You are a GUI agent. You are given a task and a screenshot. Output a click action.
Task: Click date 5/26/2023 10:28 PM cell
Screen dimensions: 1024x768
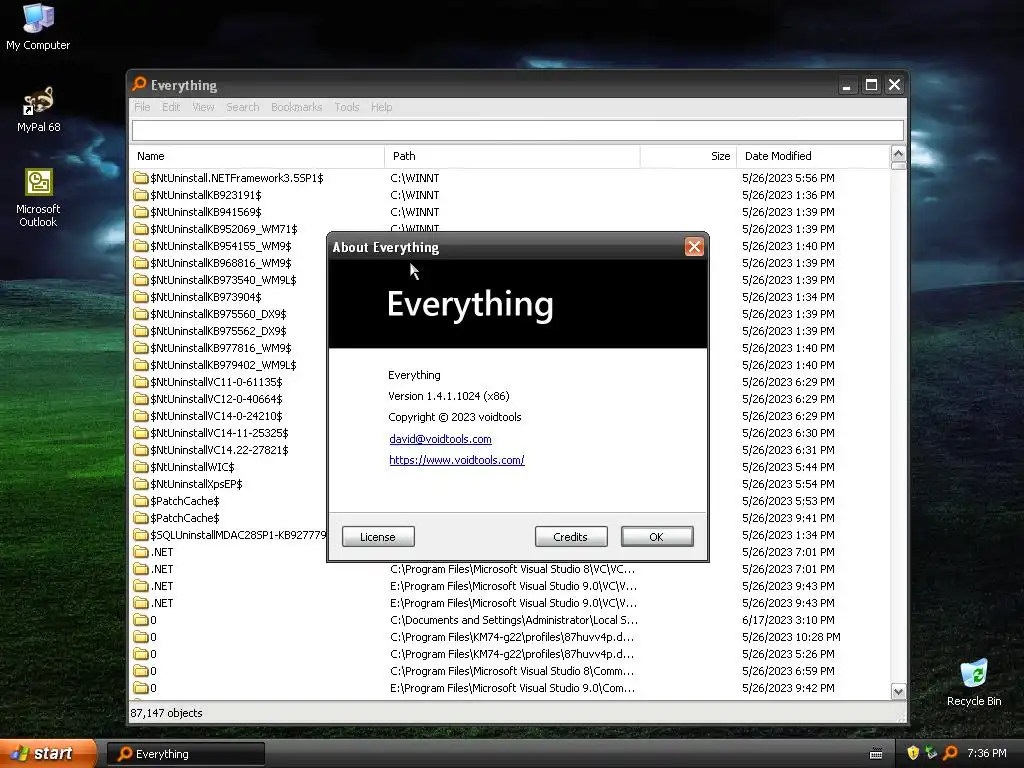[791, 637]
